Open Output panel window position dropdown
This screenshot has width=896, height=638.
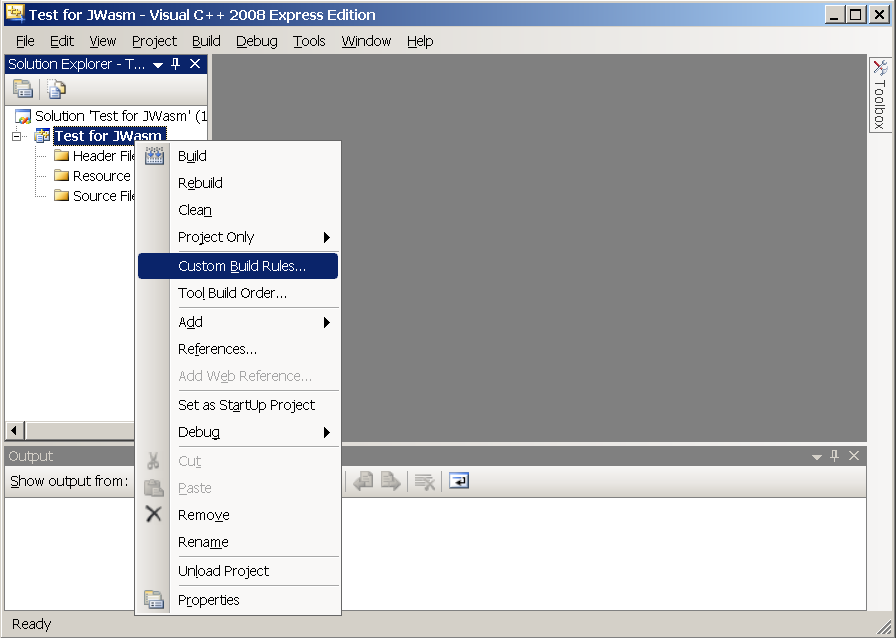tap(817, 457)
